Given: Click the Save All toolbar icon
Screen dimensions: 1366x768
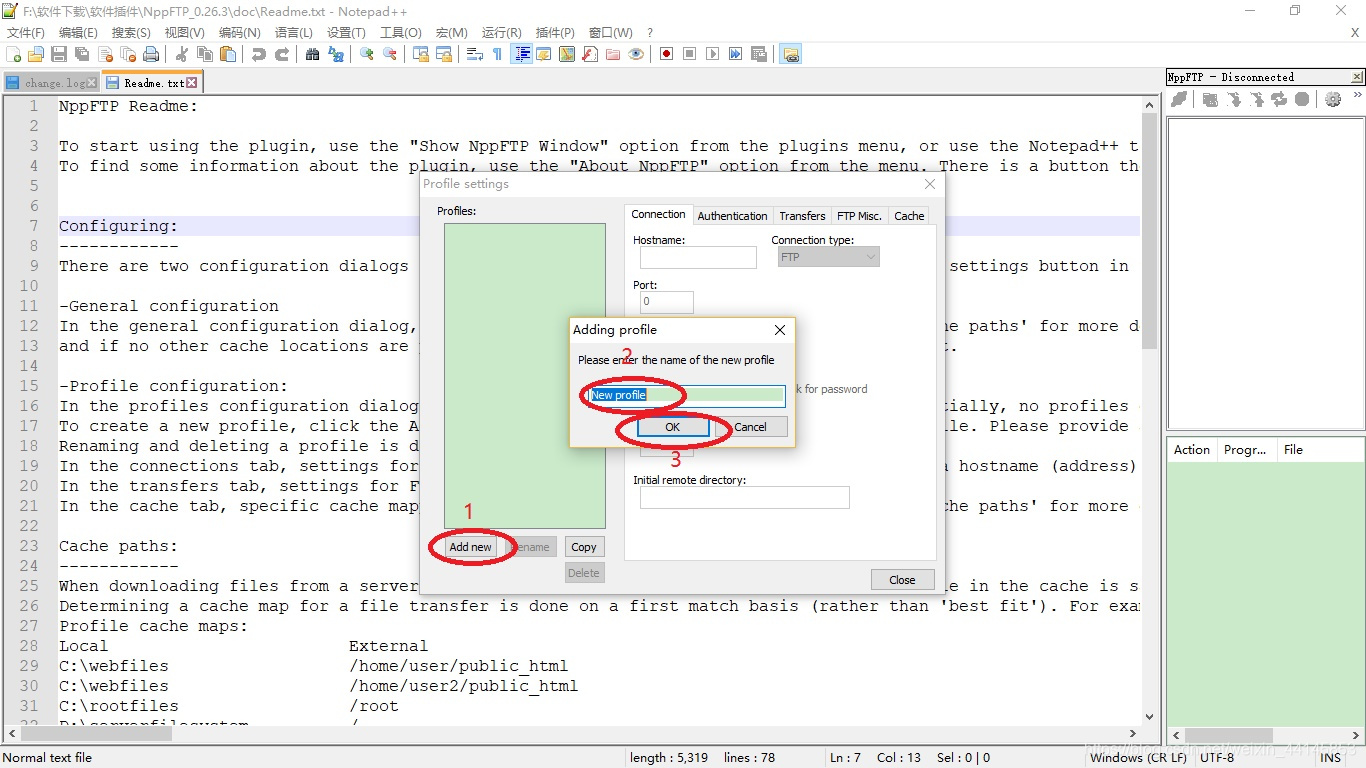Looking at the screenshot, I should tap(82, 54).
